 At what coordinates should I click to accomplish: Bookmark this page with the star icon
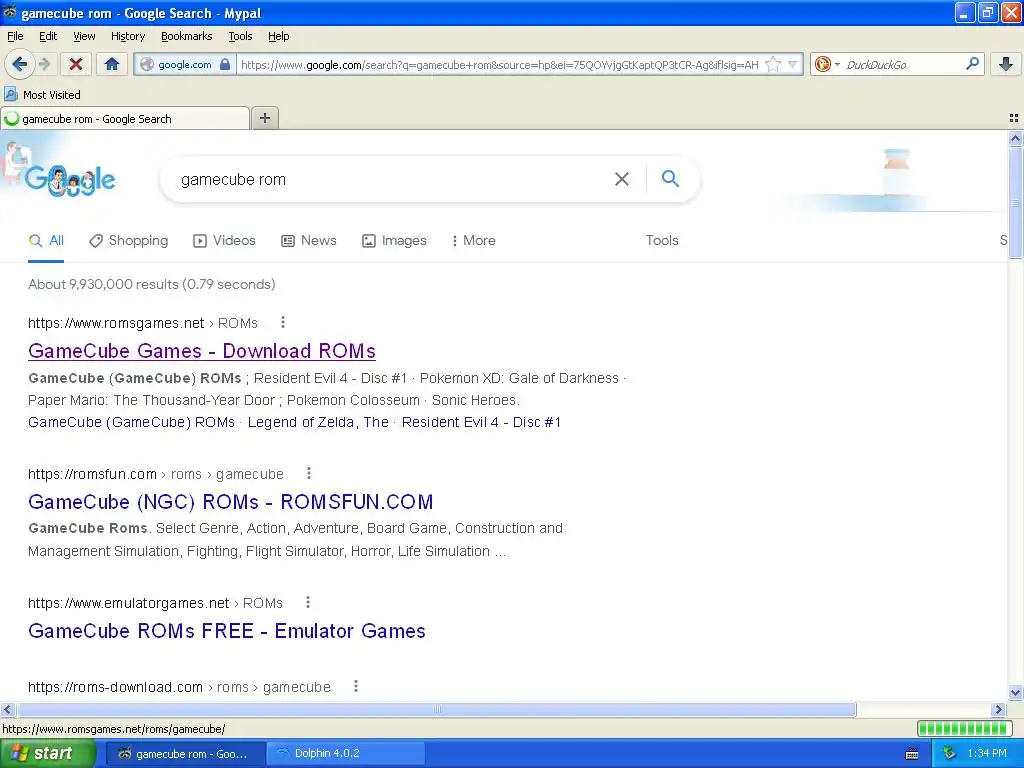click(773, 65)
